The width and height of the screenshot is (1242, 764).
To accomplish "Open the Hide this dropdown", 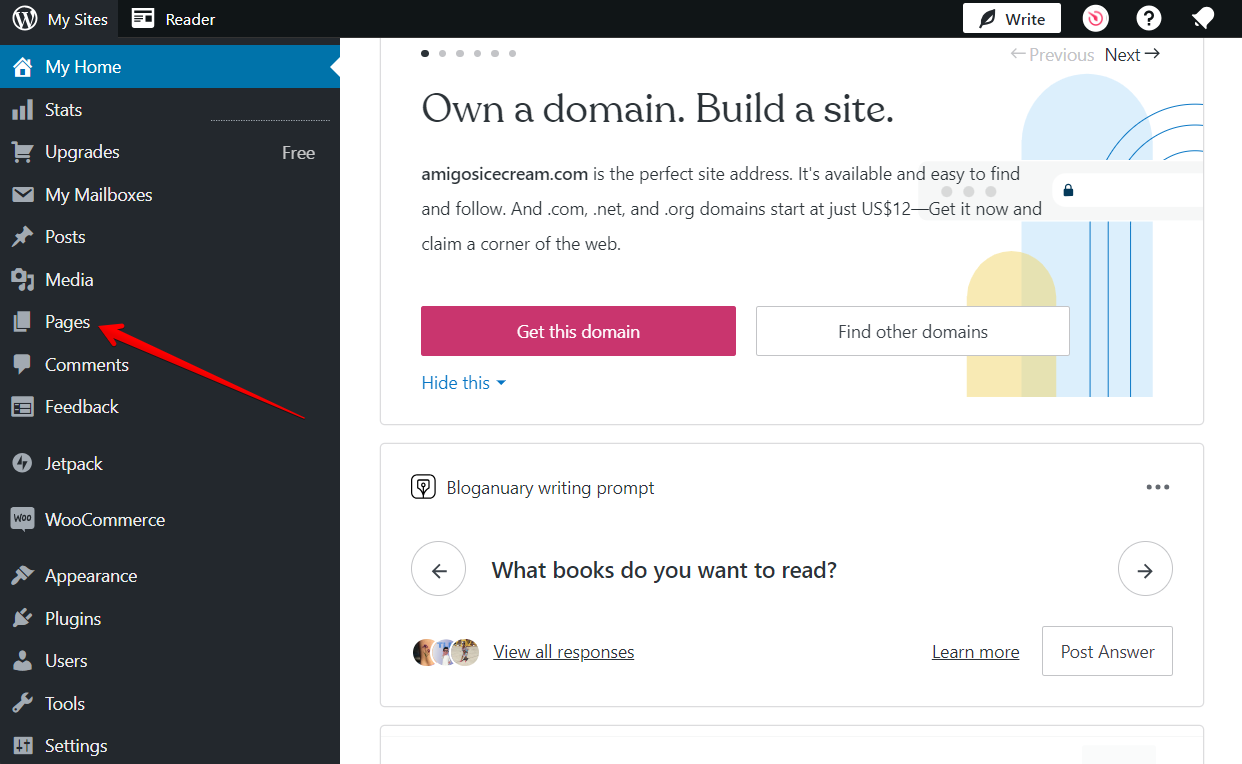I will pyautogui.click(x=462, y=382).
